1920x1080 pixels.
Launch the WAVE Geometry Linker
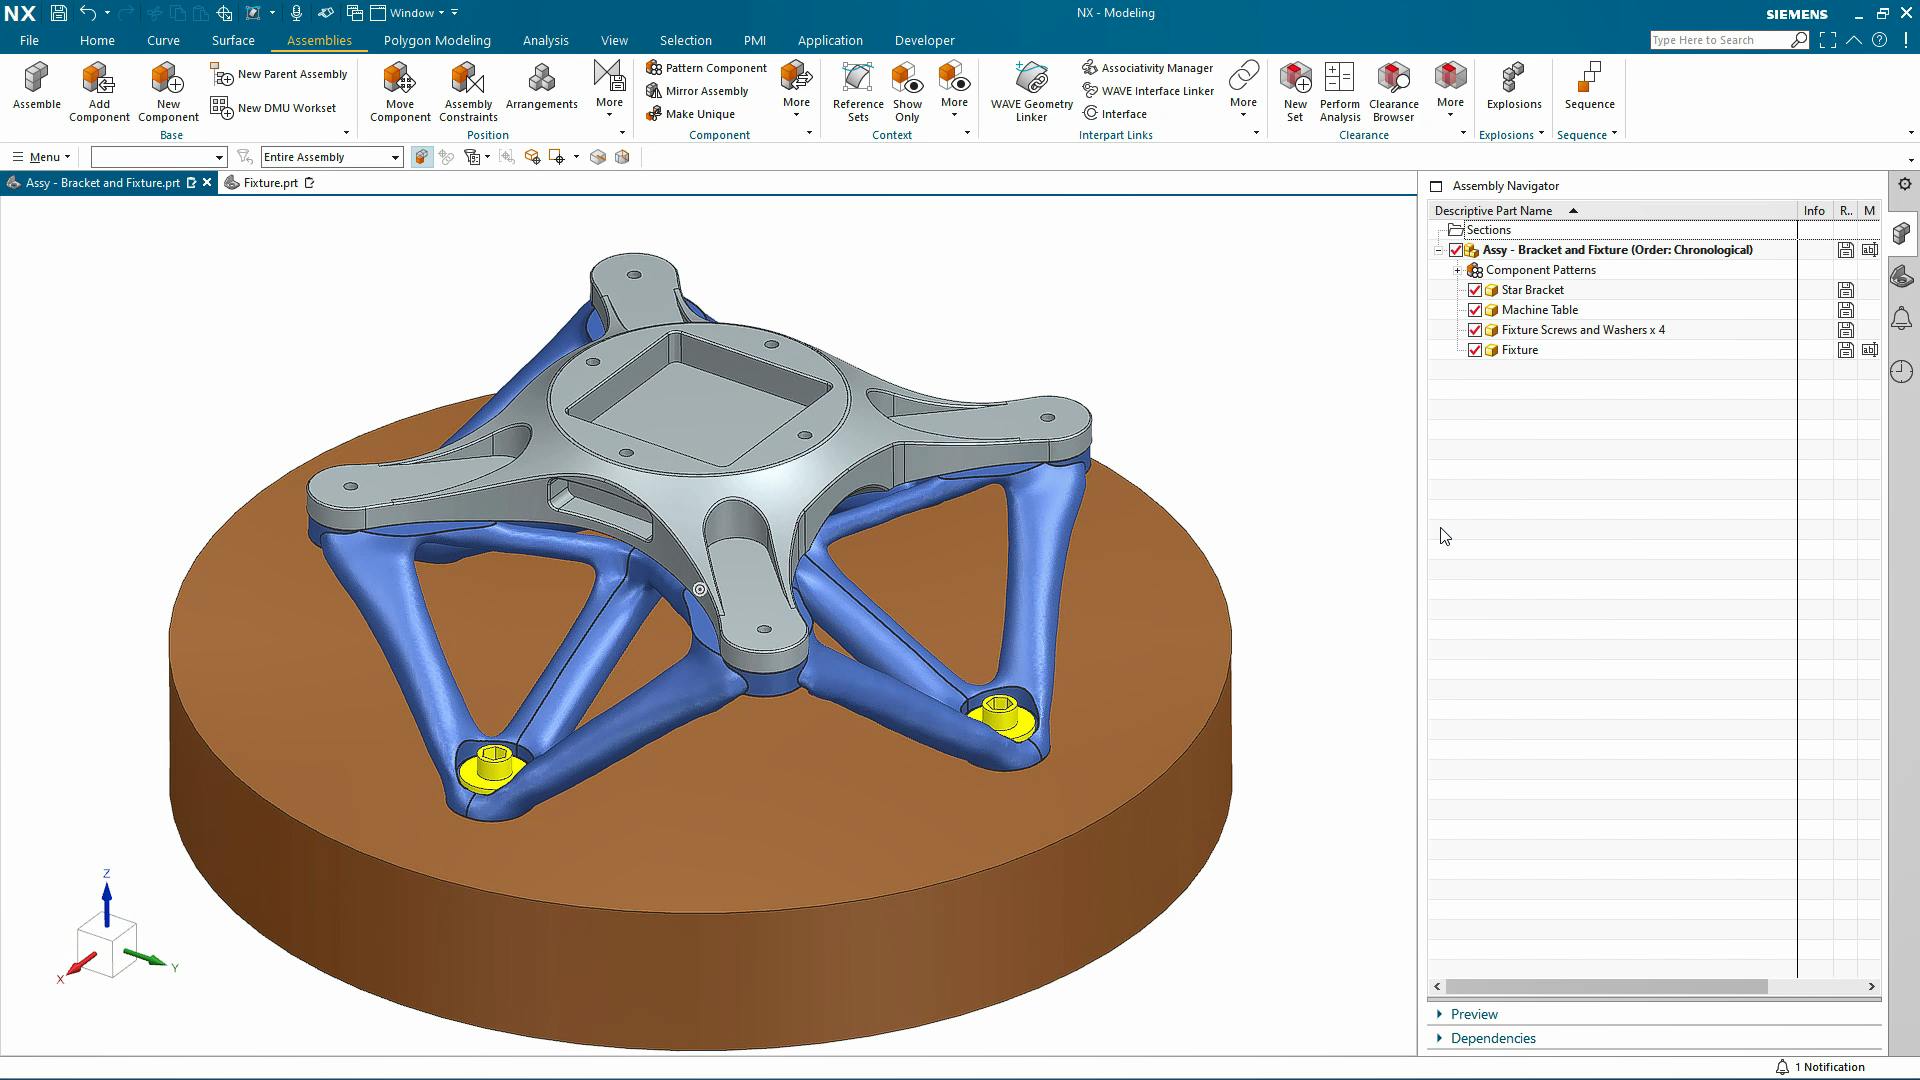(1031, 80)
